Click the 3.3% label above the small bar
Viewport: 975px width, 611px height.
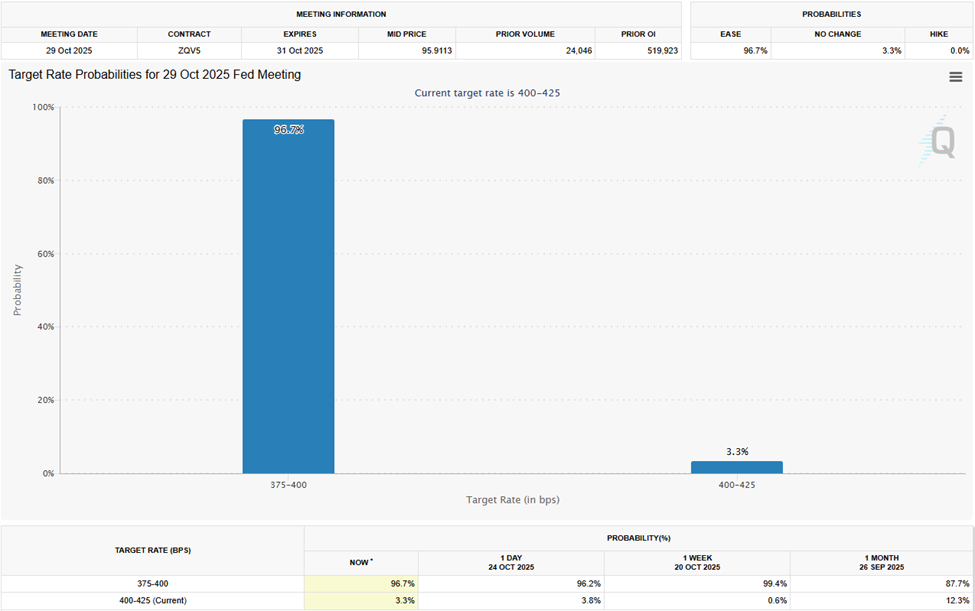pyautogui.click(x=737, y=452)
